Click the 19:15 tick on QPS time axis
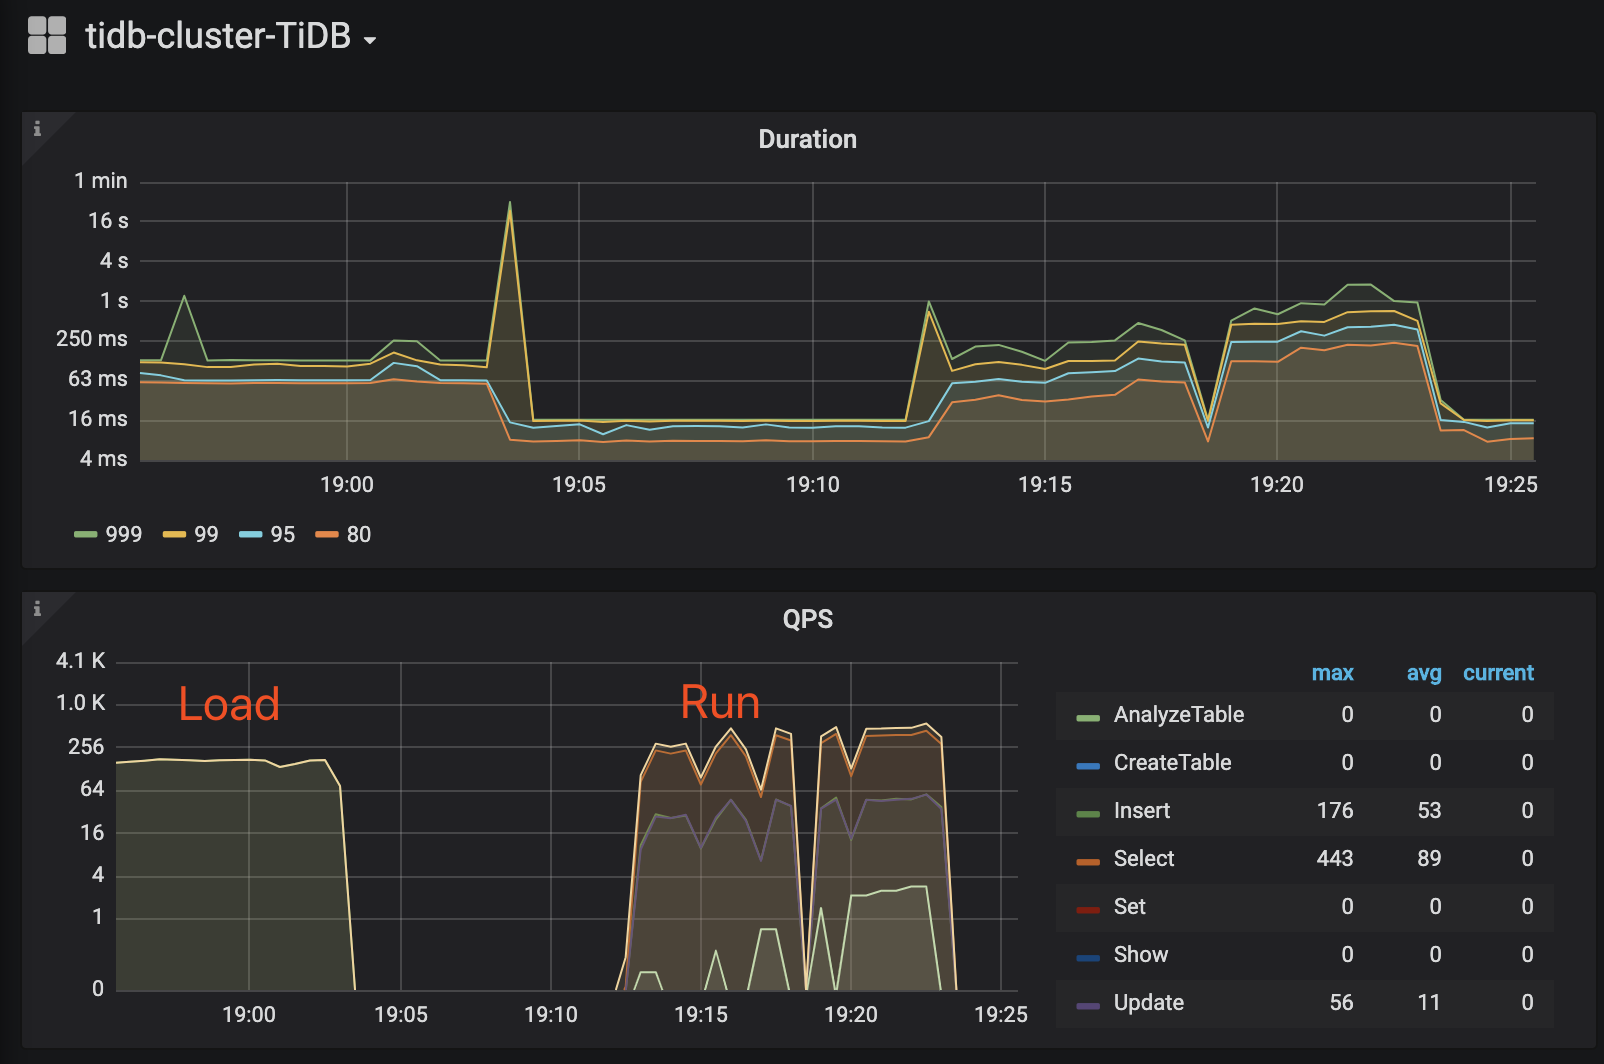This screenshot has width=1604, height=1064. tap(701, 1015)
